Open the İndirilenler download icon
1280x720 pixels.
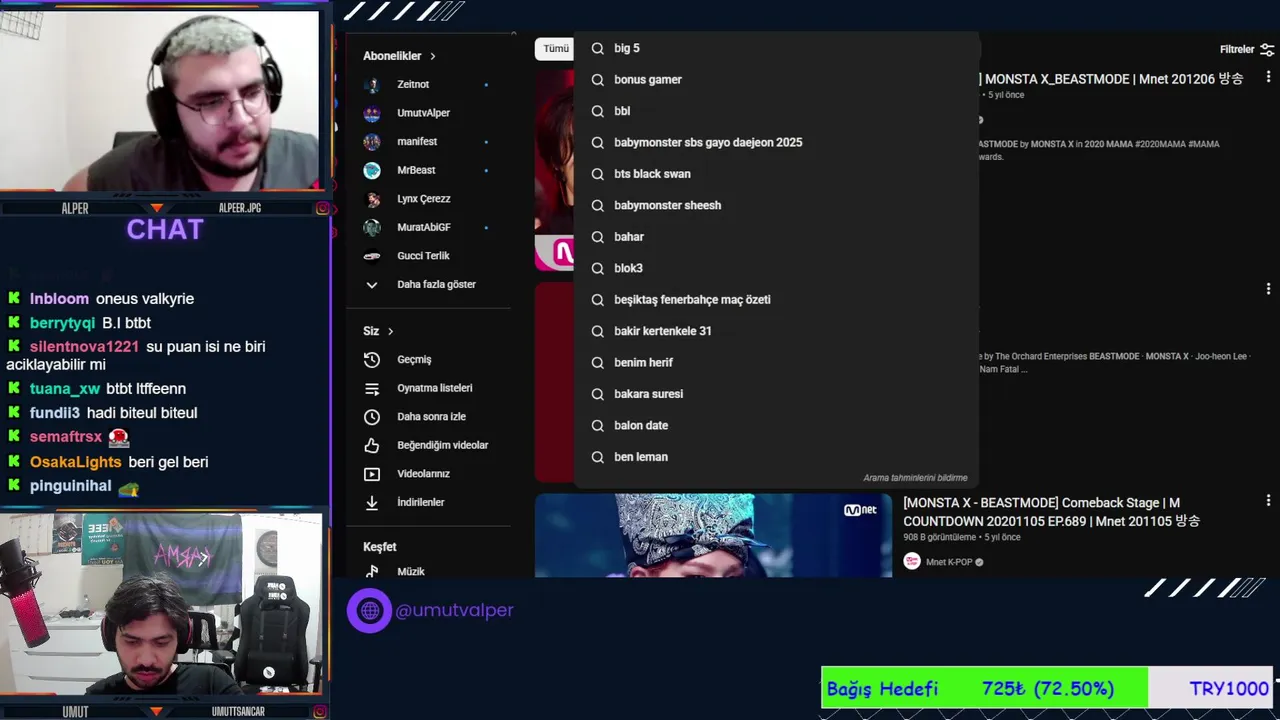click(x=372, y=503)
